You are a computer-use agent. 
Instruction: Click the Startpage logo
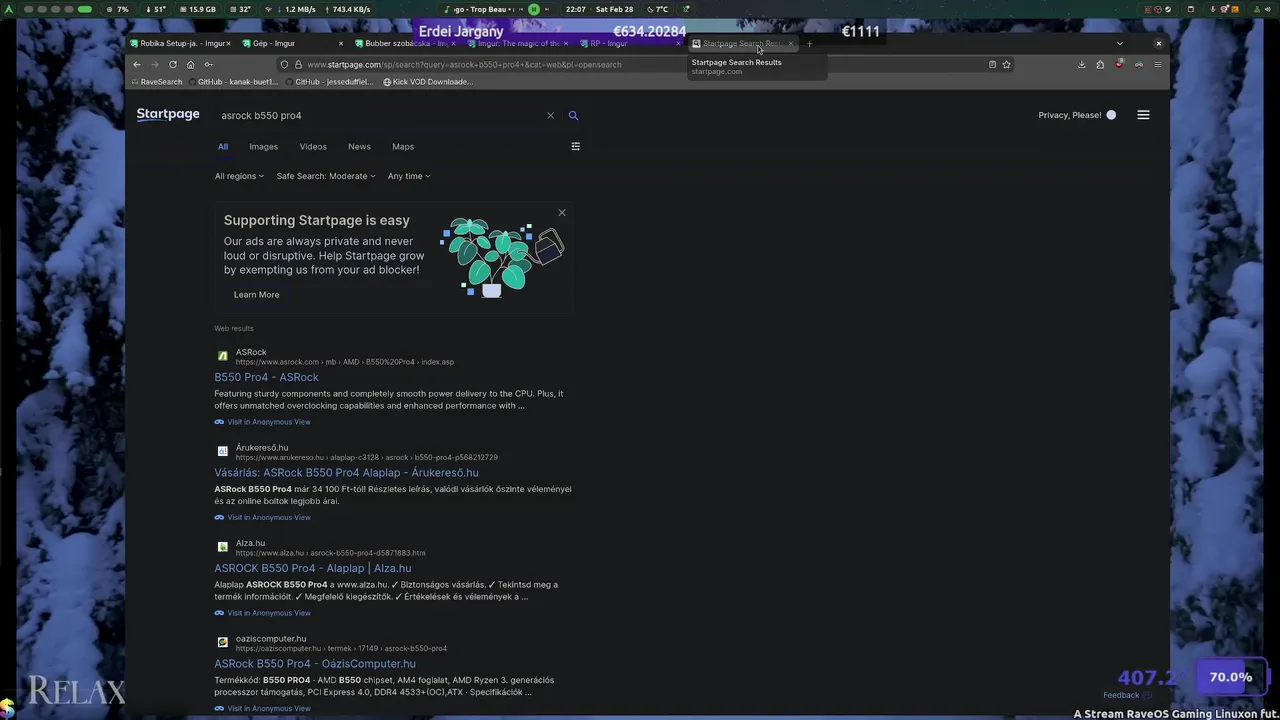168,114
